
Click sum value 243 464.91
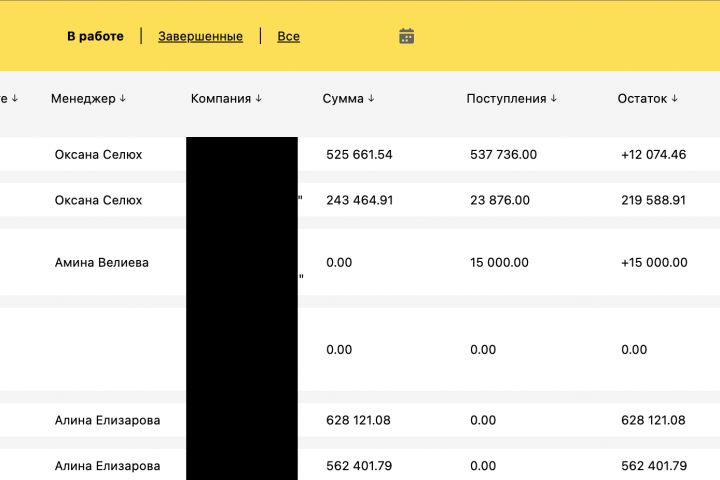click(359, 200)
